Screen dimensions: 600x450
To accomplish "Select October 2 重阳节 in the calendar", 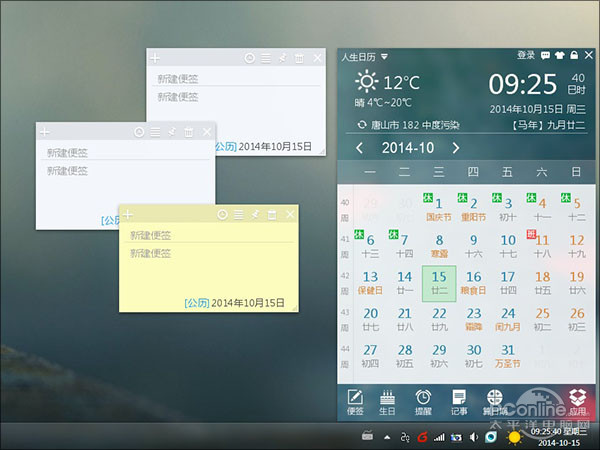I will [x=473, y=209].
